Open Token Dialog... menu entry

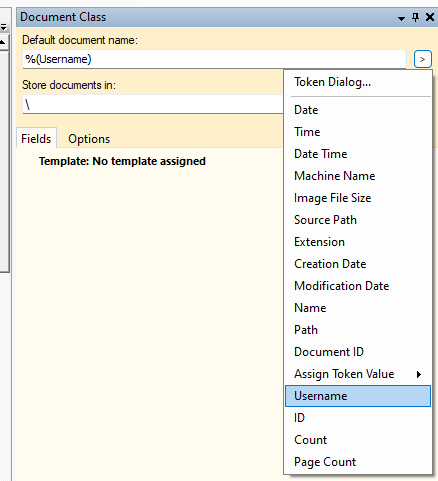tap(358, 82)
